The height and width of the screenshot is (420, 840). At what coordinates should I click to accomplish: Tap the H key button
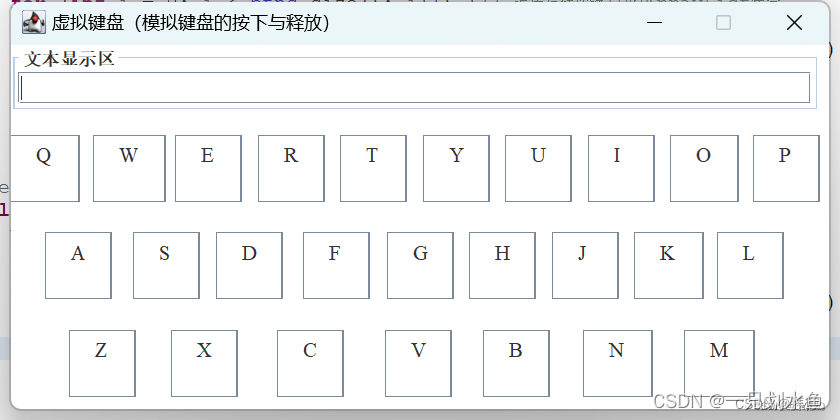(x=502, y=265)
